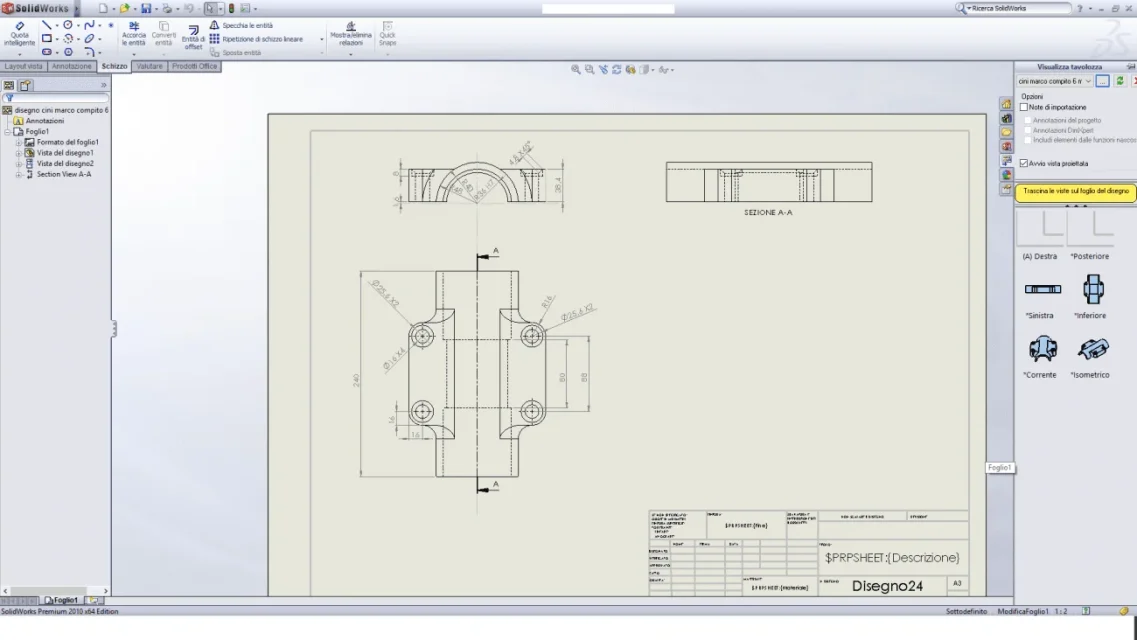Open the Design Library task pane tab
The width and height of the screenshot is (1137, 640).
(1006, 118)
